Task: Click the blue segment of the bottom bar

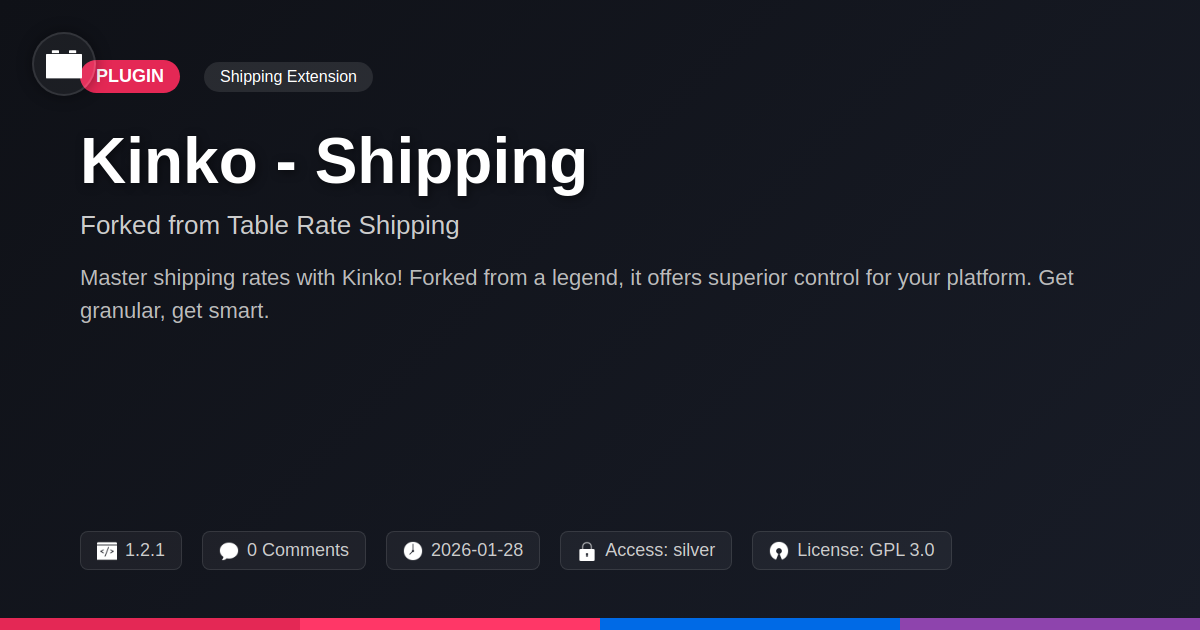Action: tap(750, 623)
